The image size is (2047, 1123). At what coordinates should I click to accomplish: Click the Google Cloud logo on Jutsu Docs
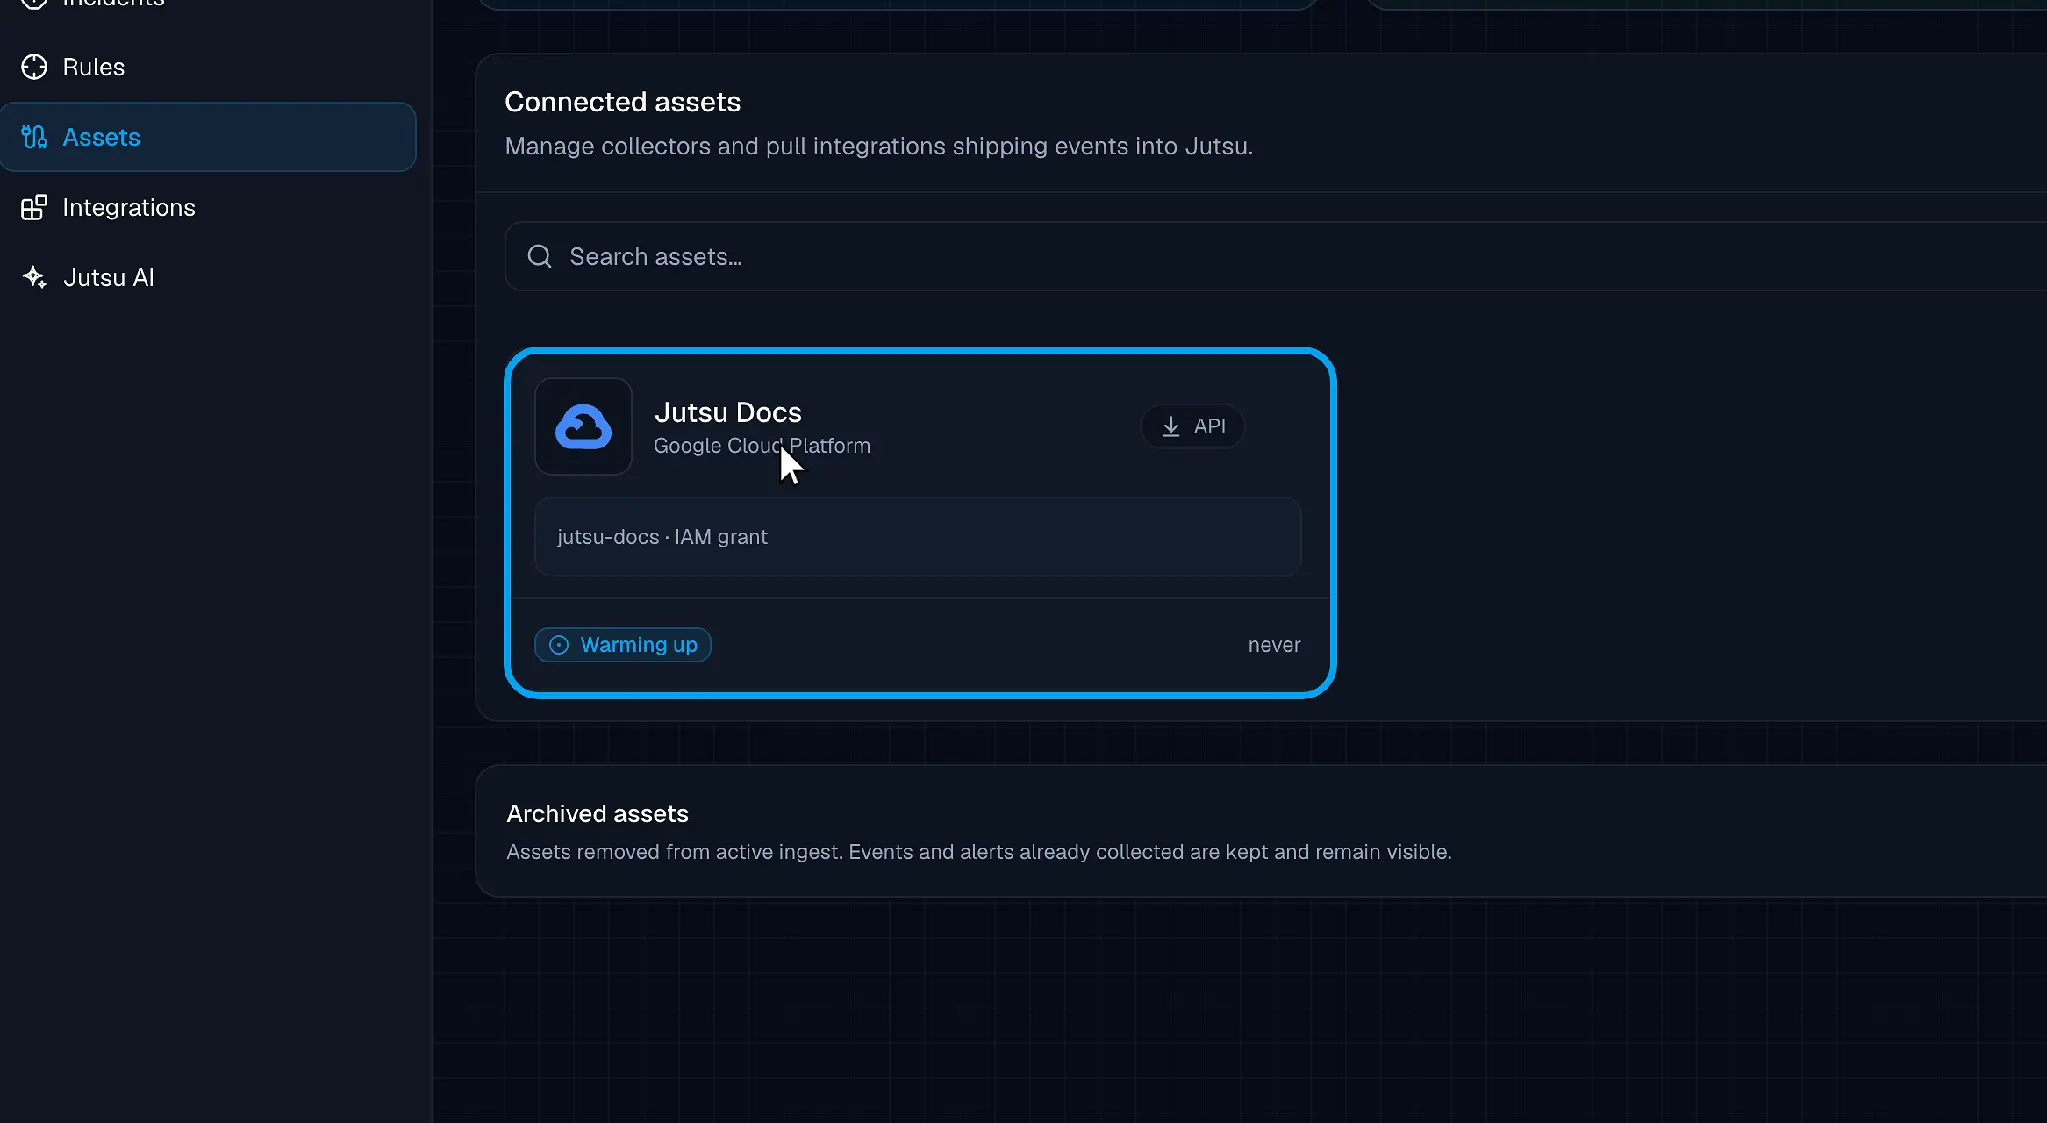[583, 427]
